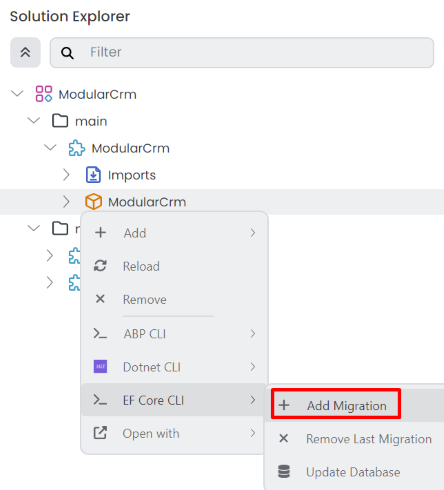Click the partially hidden second folder icon
Viewport: 444px width, 490px height.
coord(60,228)
